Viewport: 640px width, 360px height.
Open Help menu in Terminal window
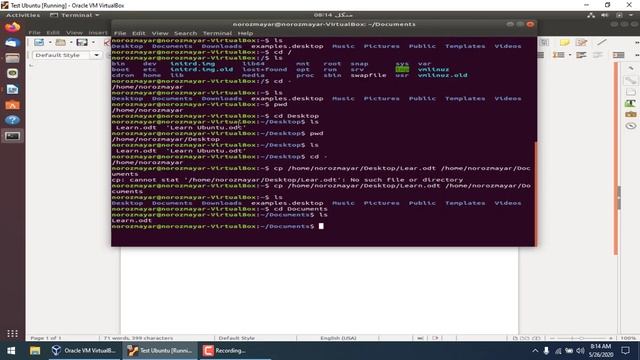tap(245, 33)
